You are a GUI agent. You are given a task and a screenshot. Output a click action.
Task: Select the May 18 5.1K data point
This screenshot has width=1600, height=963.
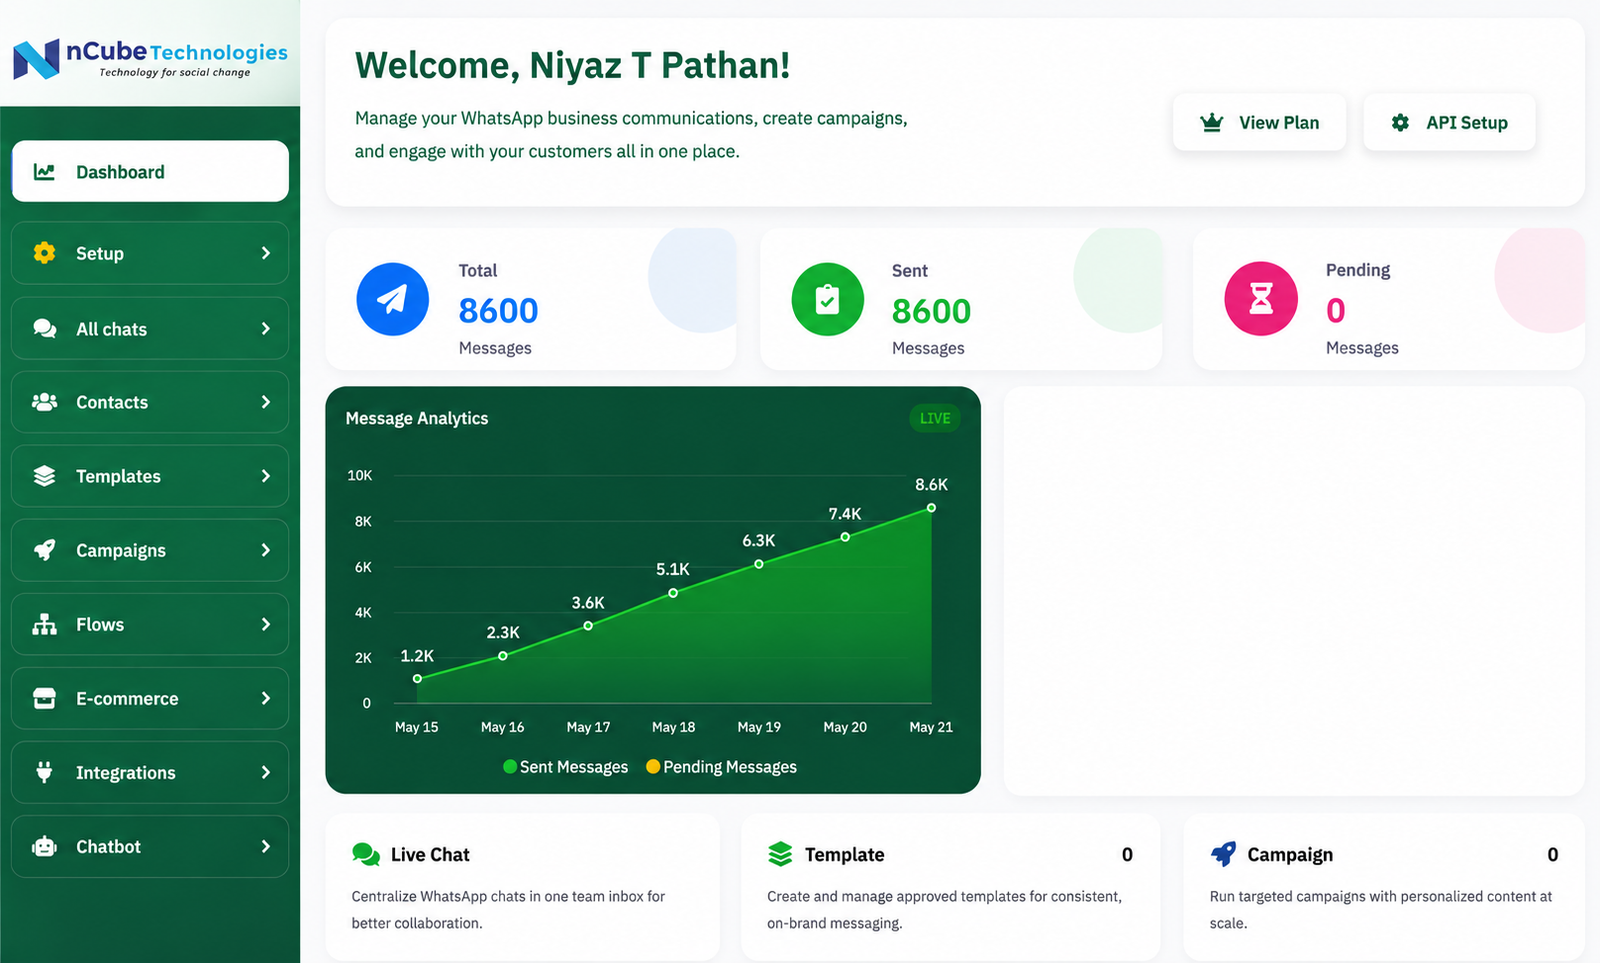(x=673, y=593)
